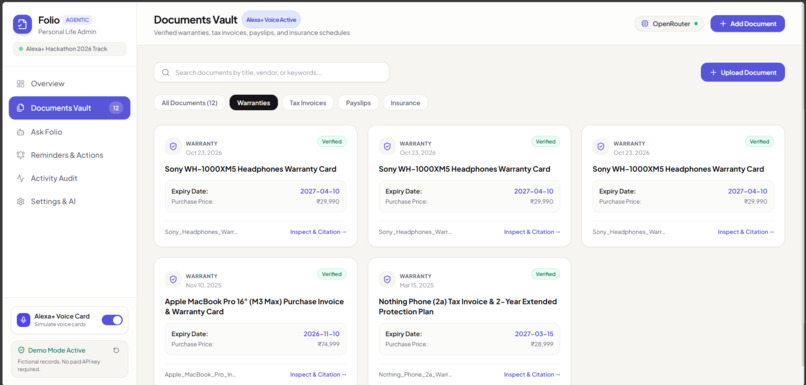Screen dimensions: 806x385
Task: Open the Apple MacBook Pro 16" Purchase Invoice title
Action: point(254,306)
